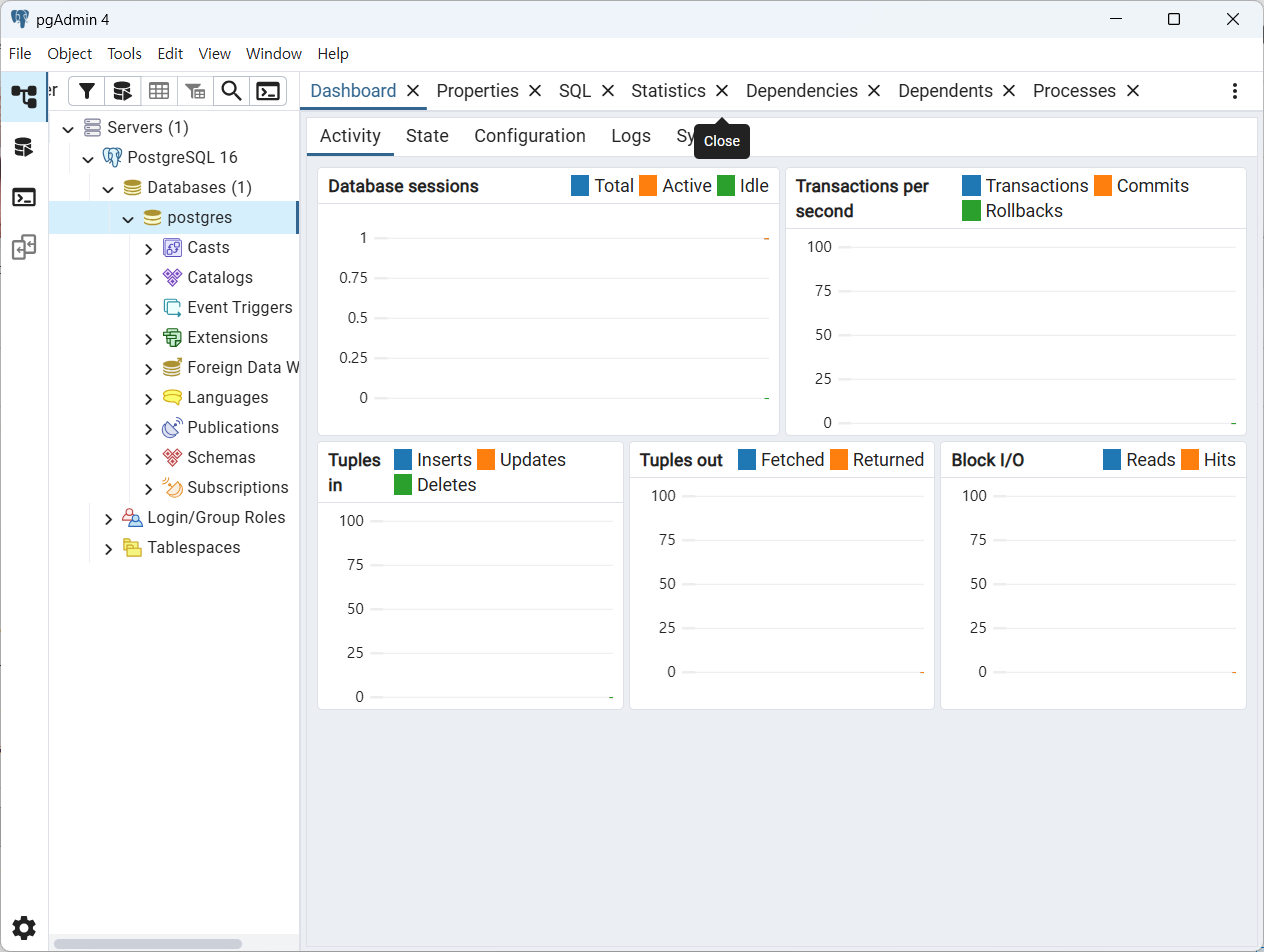This screenshot has height=952, width=1264.
Task: Click the Filtered table data toolbar icon
Action: (x=195, y=91)
